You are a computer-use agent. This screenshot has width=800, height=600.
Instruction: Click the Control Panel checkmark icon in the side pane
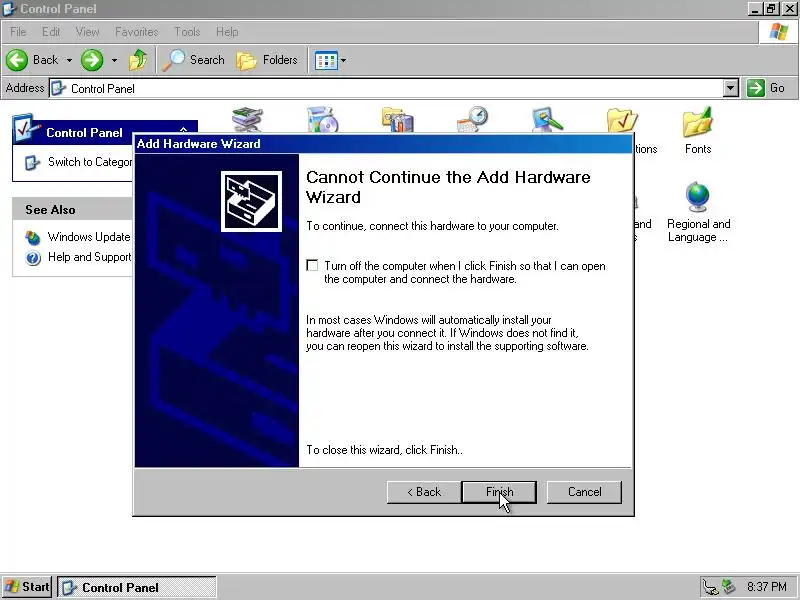(x=26, y=128)
